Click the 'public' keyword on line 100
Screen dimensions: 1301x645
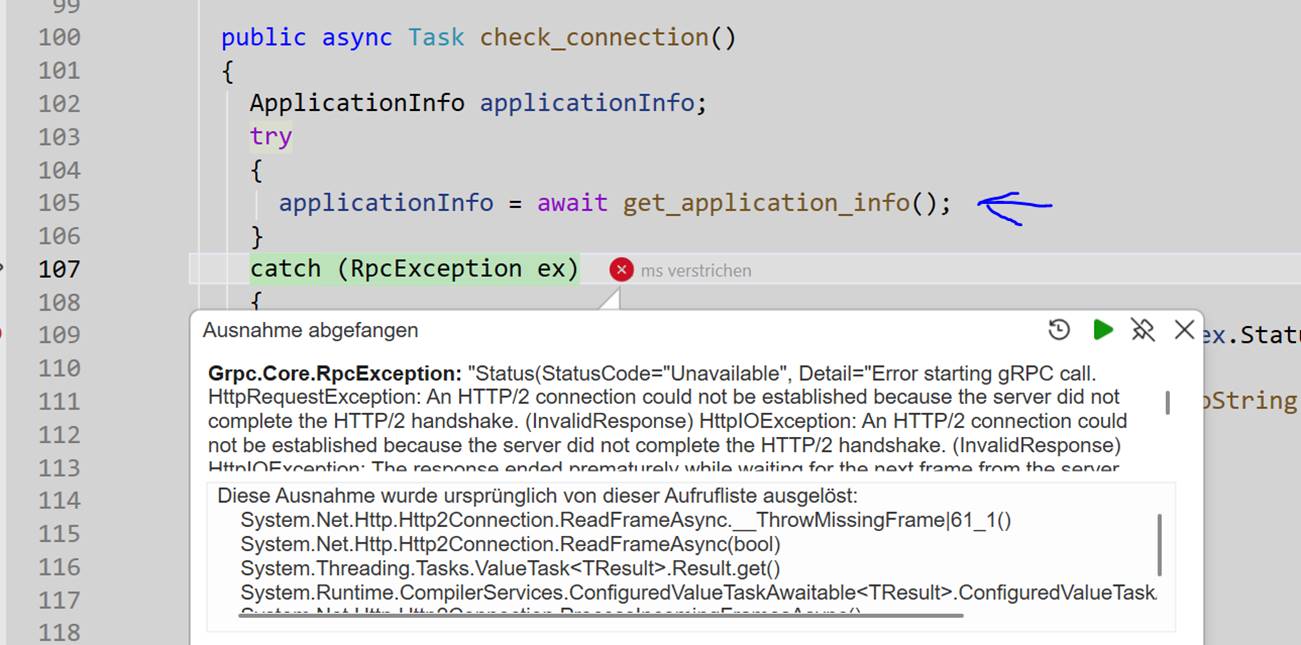tap(264, 38)
